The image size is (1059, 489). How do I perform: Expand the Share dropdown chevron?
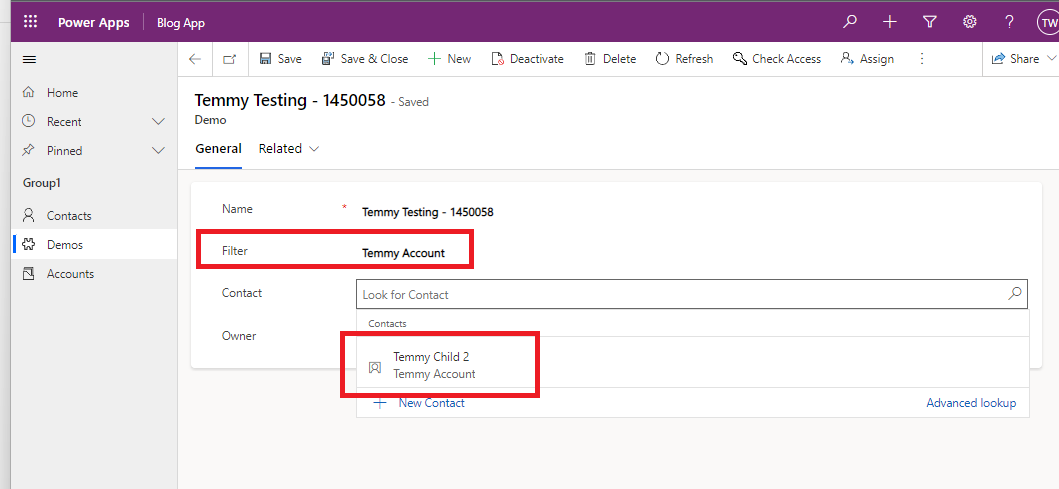pyautogui.click(x=1051, y=59)
